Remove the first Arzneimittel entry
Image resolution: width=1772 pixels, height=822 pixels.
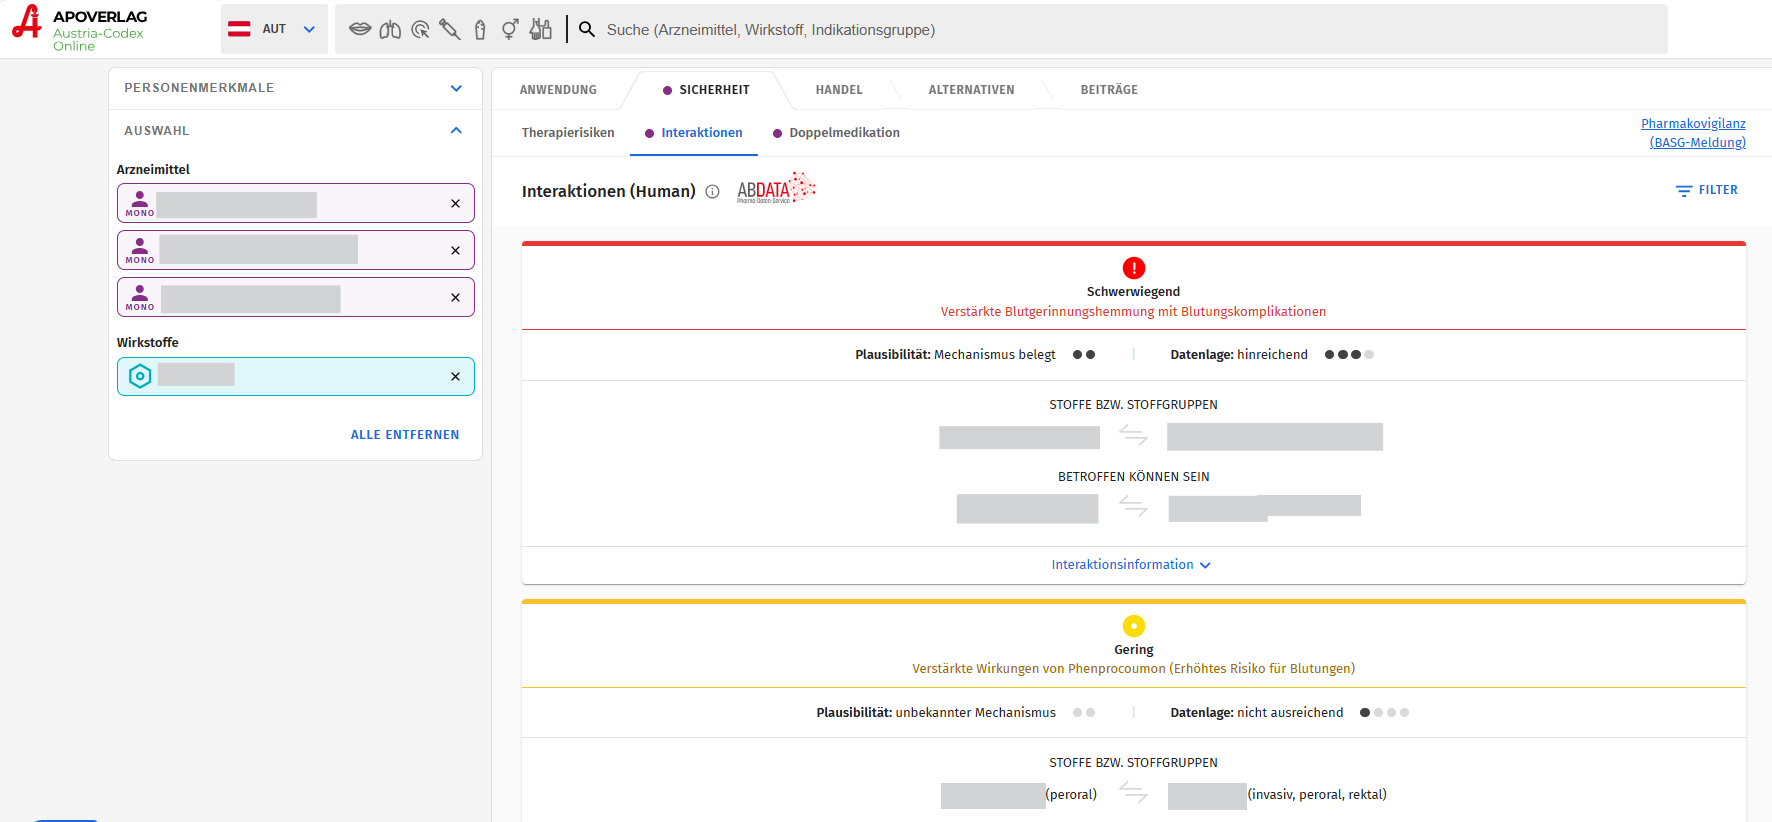(x=455, y=203)
